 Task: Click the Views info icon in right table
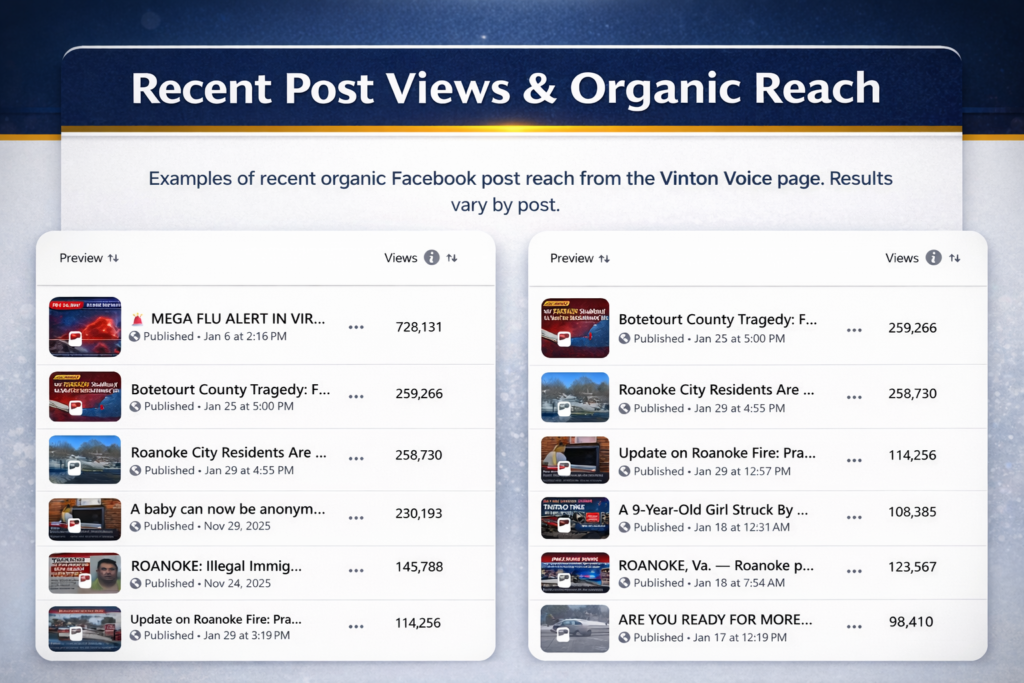tap(933, 258)
